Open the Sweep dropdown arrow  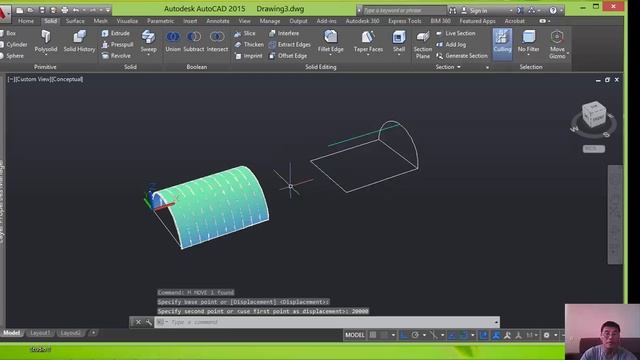click(148, 54)
